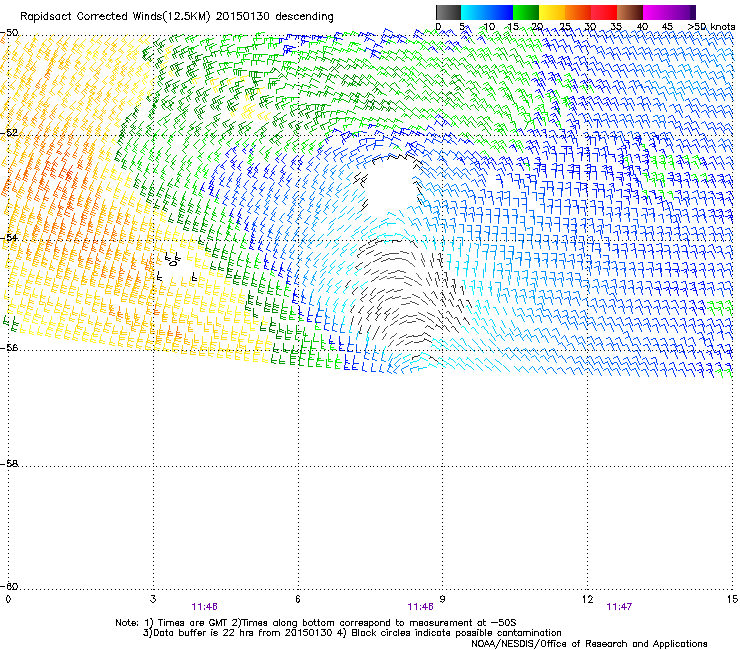Image resolution: width=740 pixels, height=650 pixels.
Task: Click the '>50 knots' legend label
Action: (712, 27)
